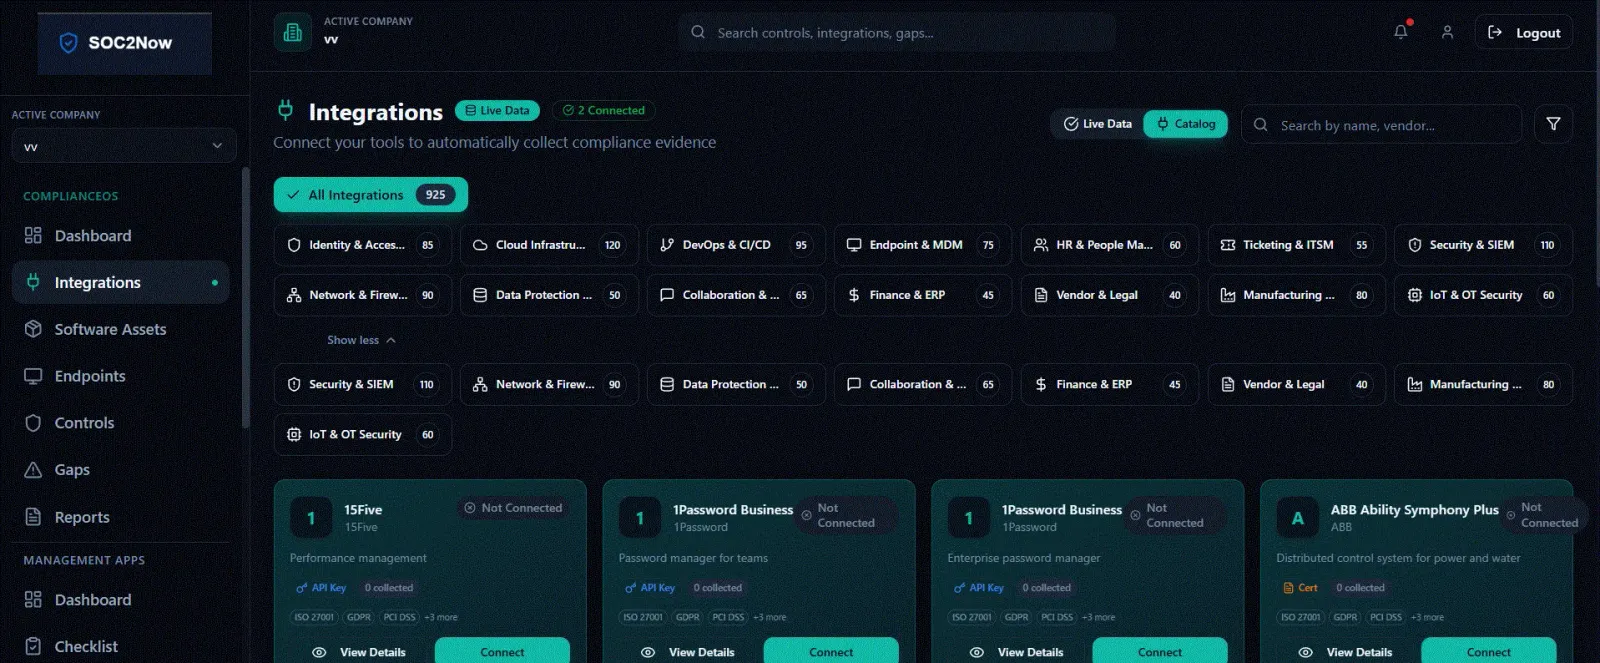
Task: Toggle the All Integrations filter chip
Action: click(x=371, y=195)
